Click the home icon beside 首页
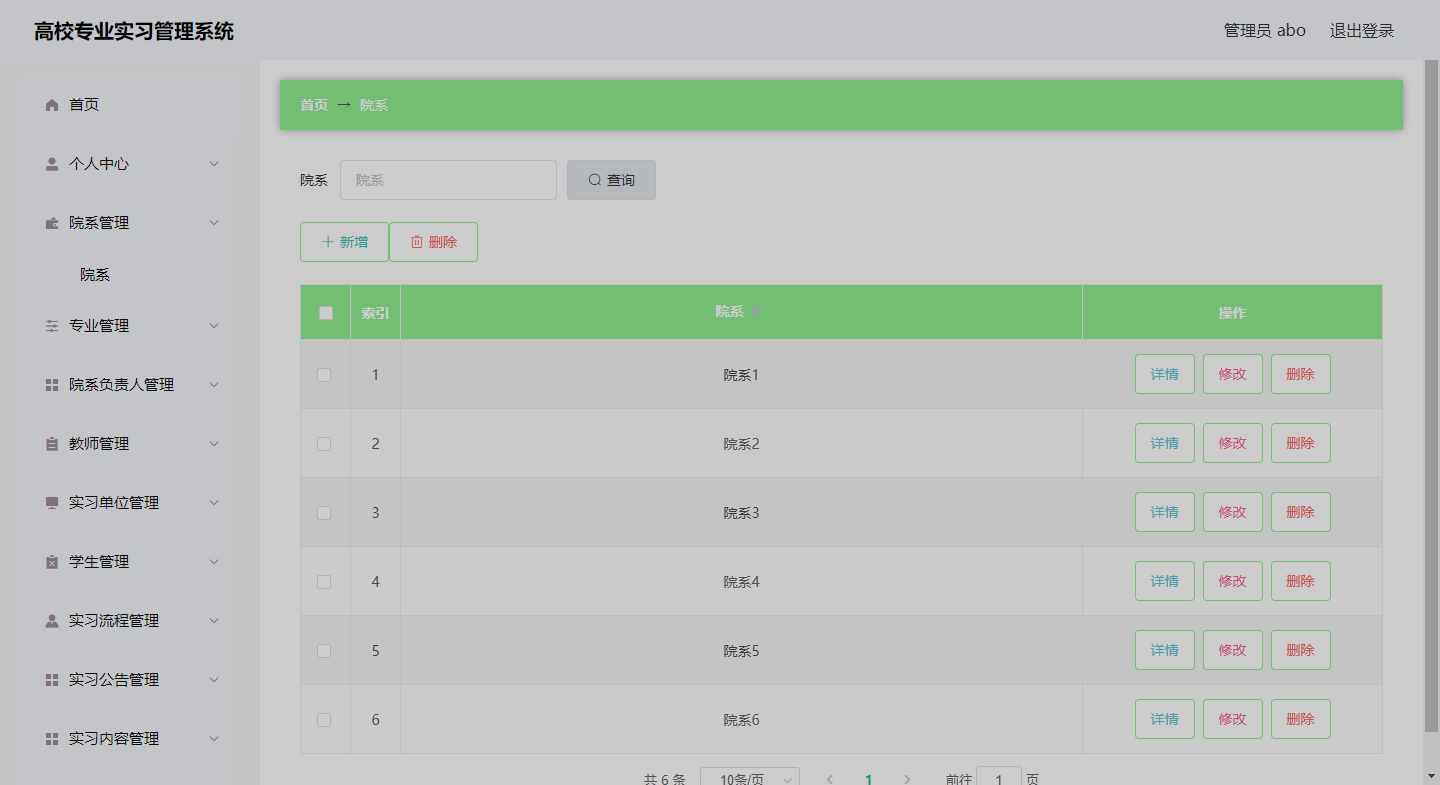This screenshot has width=1440, height=785. pyautogui.click(x=52, y=105)
